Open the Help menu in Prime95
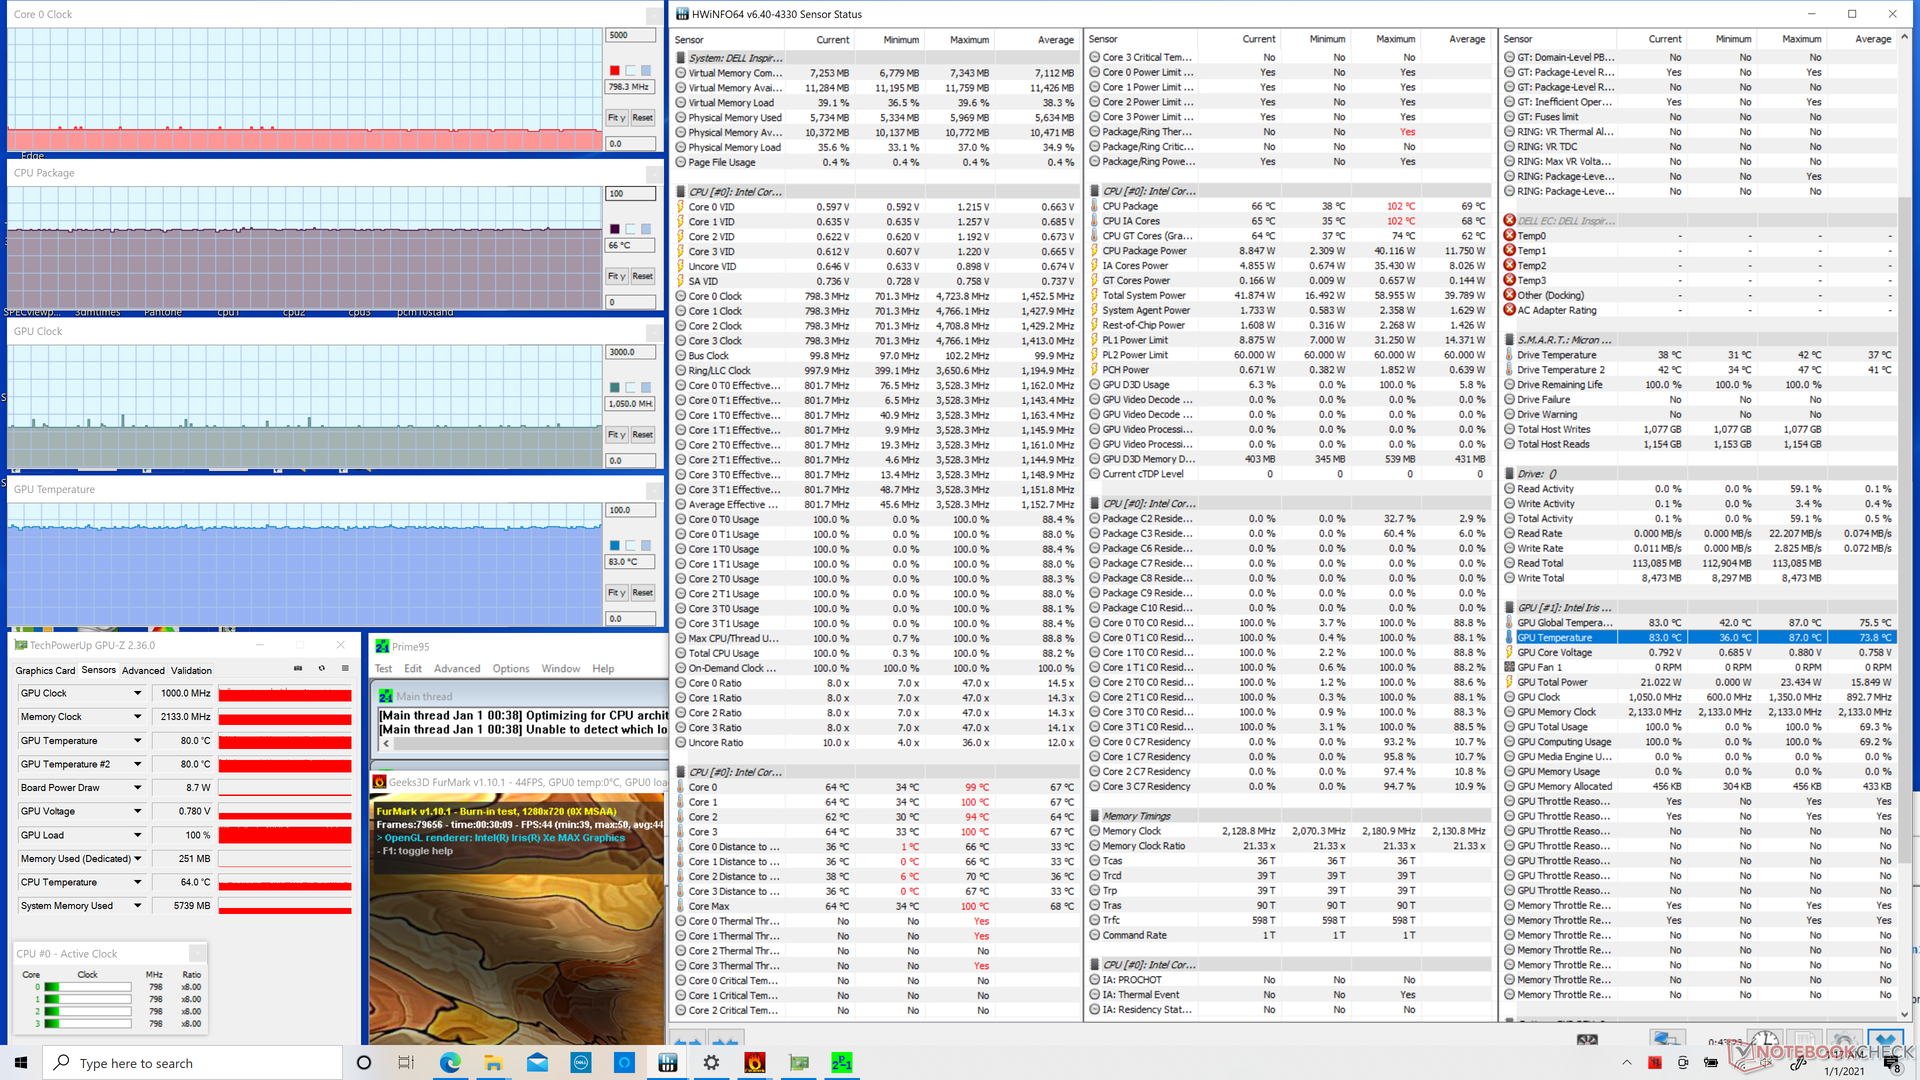1920x1080 pixels. point(603,669)
